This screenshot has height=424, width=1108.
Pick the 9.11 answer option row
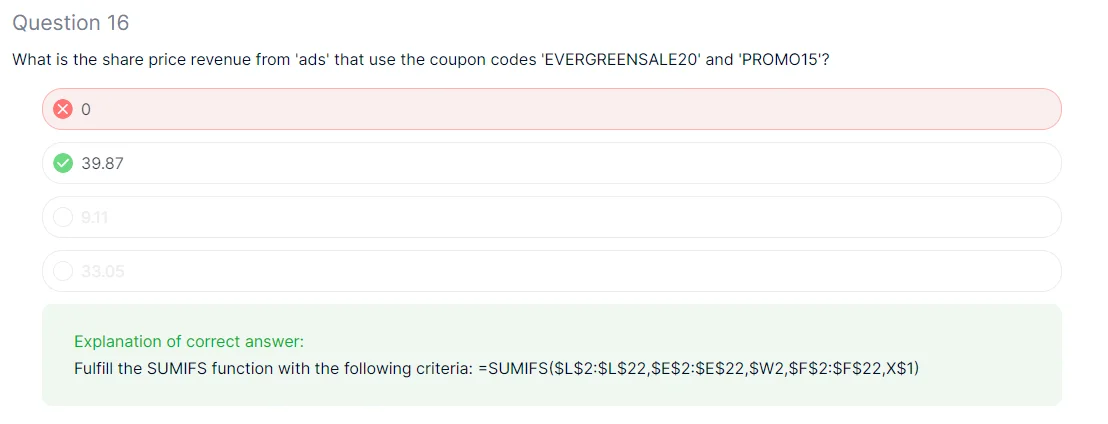(x=550, y=217)
